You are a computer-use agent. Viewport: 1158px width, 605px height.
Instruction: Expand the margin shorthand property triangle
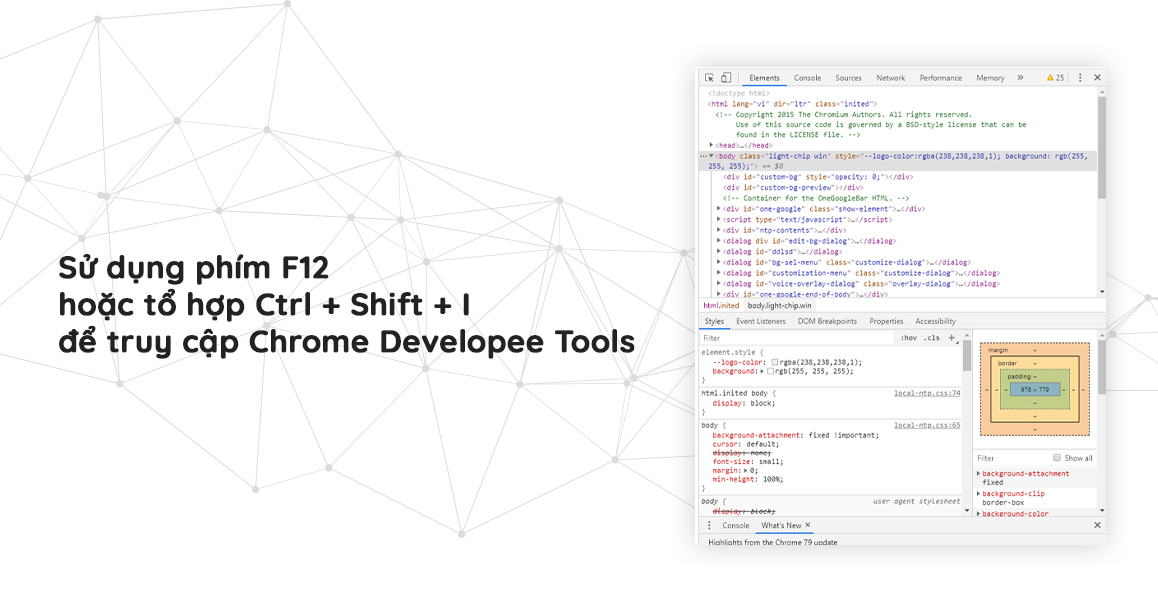[746, 471]
